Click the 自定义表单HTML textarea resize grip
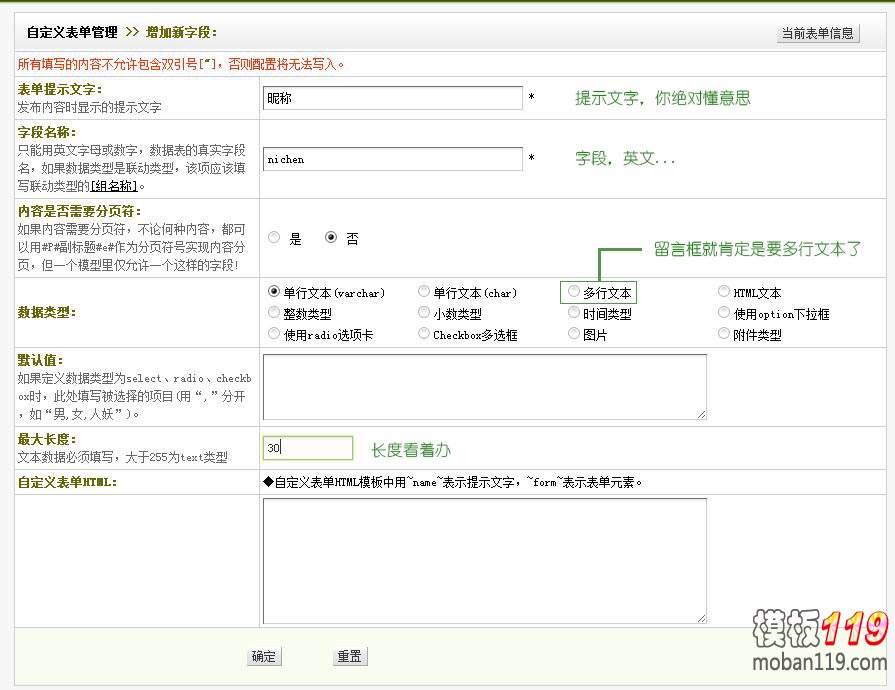 [702, 618]
